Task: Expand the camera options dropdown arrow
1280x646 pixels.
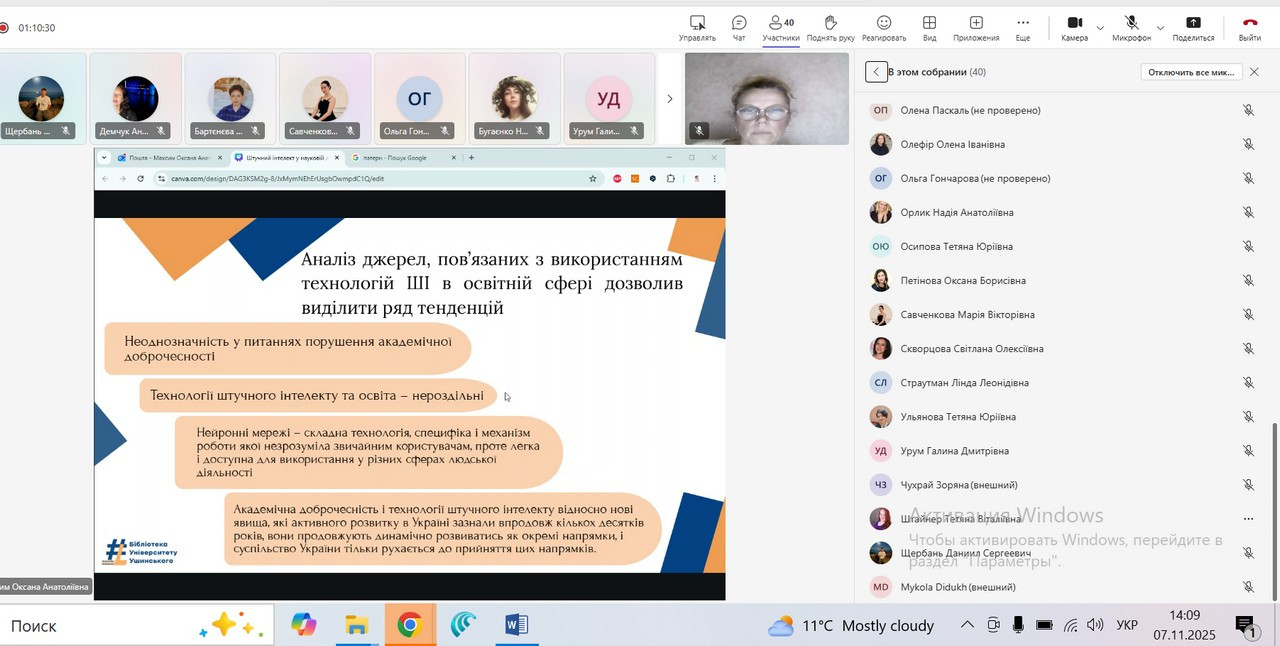Action: click(x=1100, y=27)
